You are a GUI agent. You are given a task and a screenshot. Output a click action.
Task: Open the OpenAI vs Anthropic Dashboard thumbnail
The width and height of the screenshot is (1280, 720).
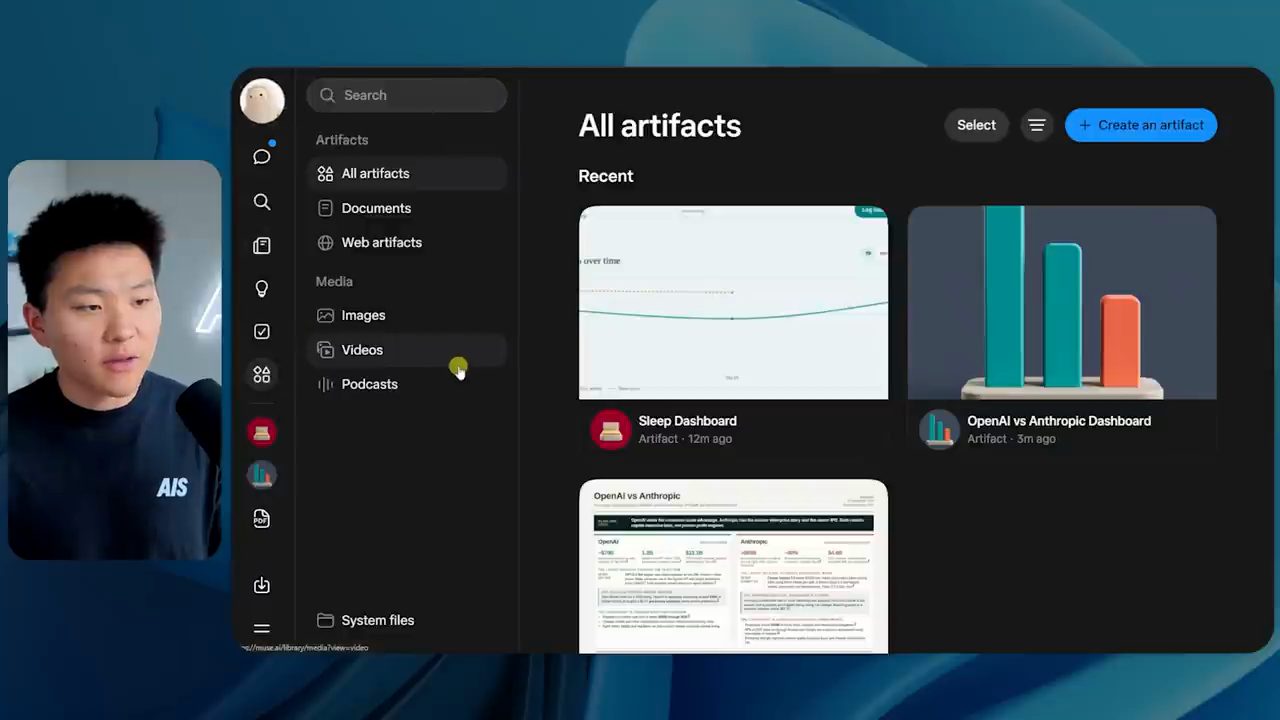pos(1062,303)
